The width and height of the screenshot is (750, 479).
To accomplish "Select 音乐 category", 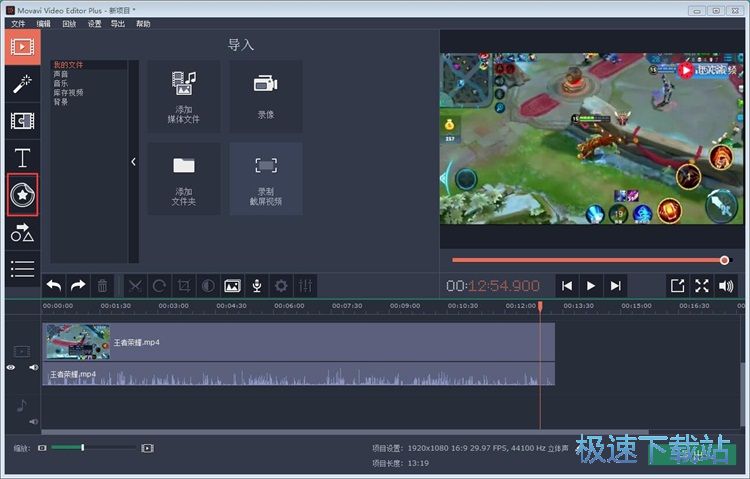I will (x=61, y=83).
